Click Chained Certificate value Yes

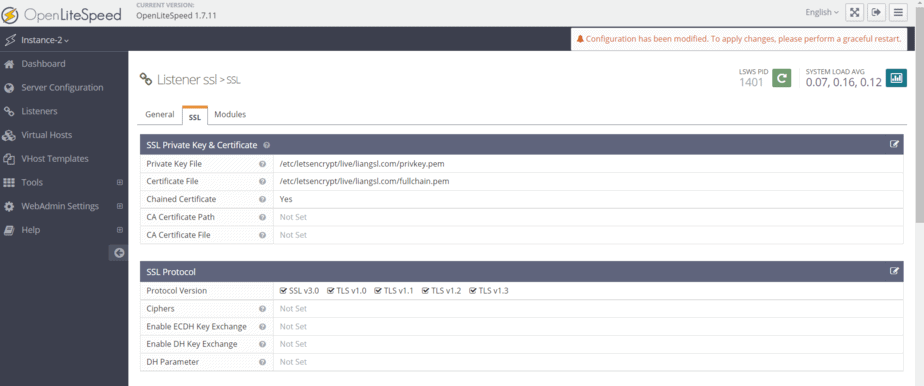coord(286,199)
